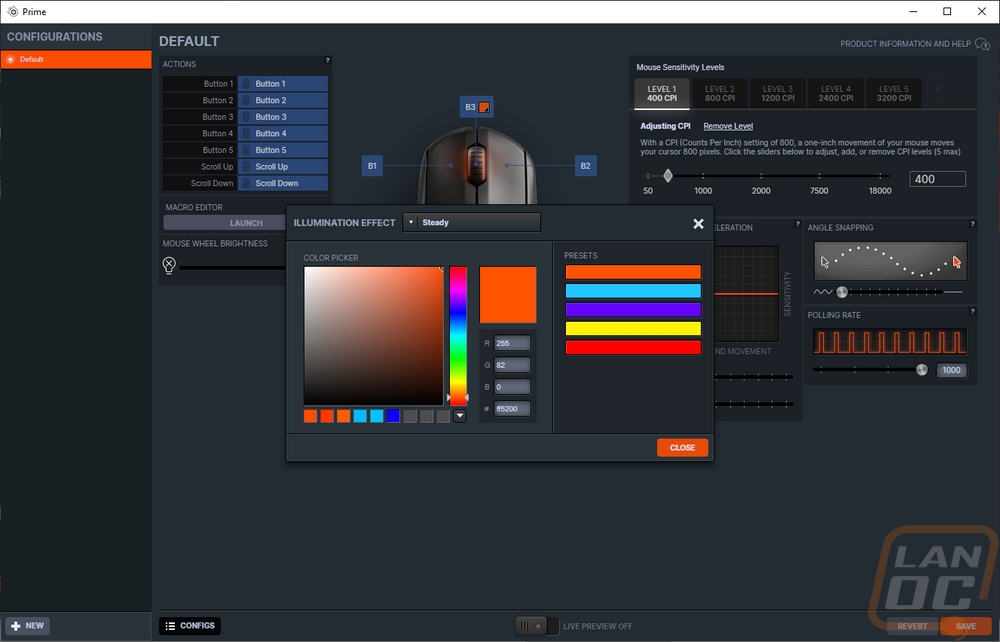Open the Illumination Effect Steady dropdown
1000x642 pixels.
472,223
